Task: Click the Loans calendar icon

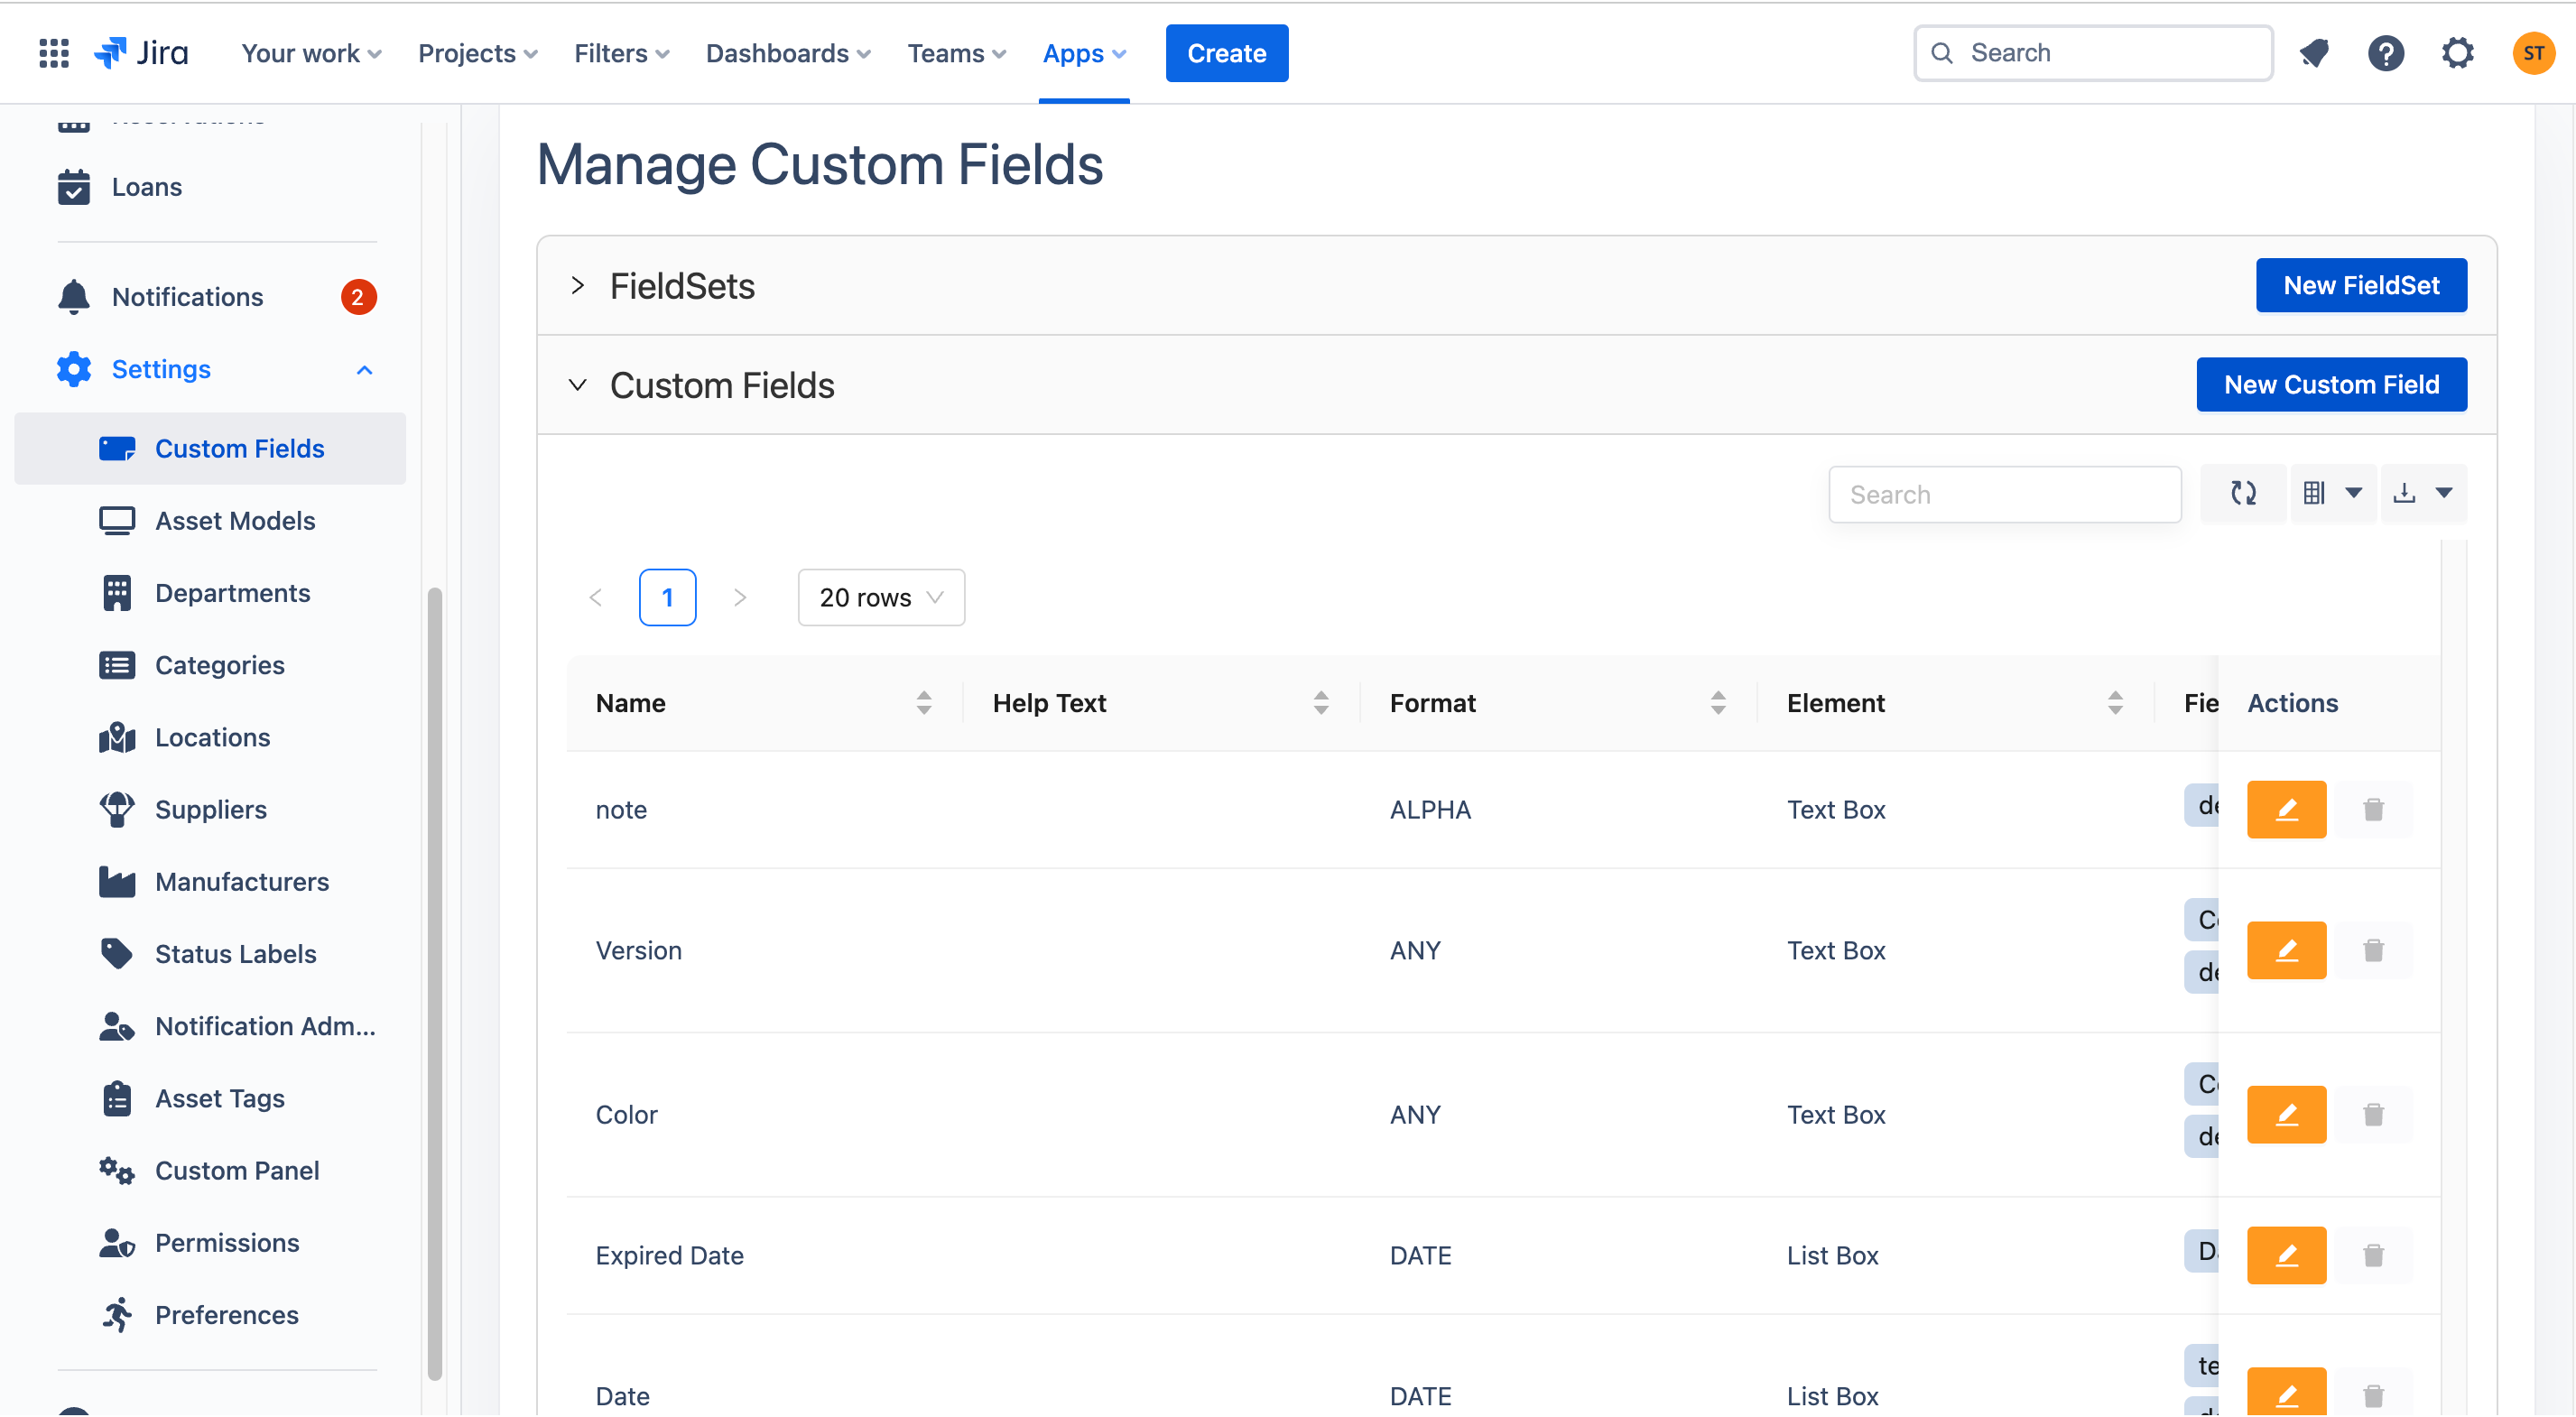Action: (74, 187)
